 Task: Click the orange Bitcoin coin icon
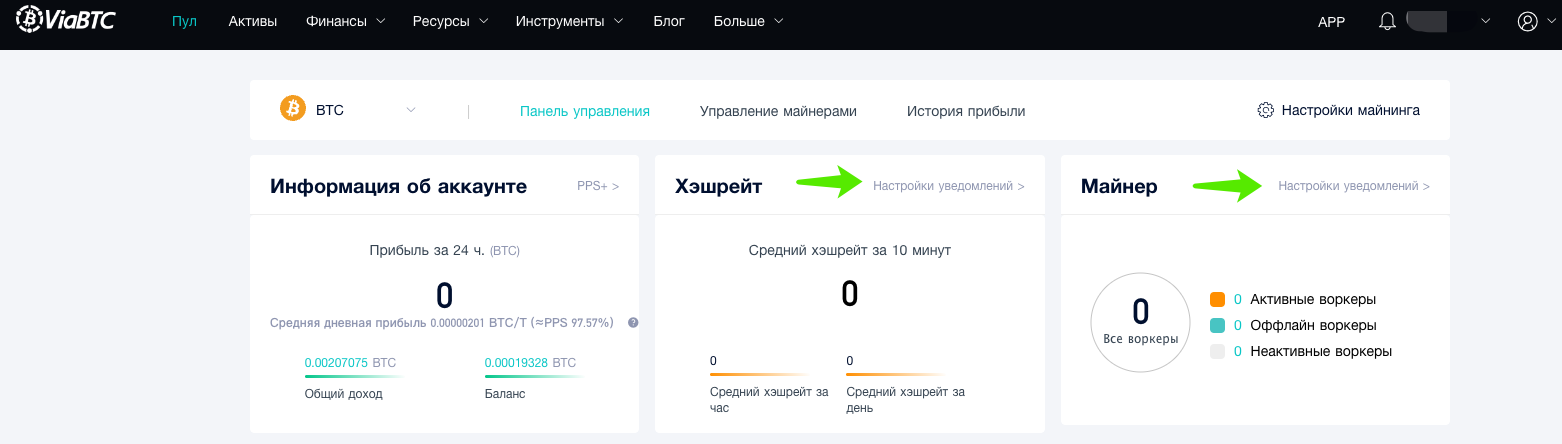292,109
